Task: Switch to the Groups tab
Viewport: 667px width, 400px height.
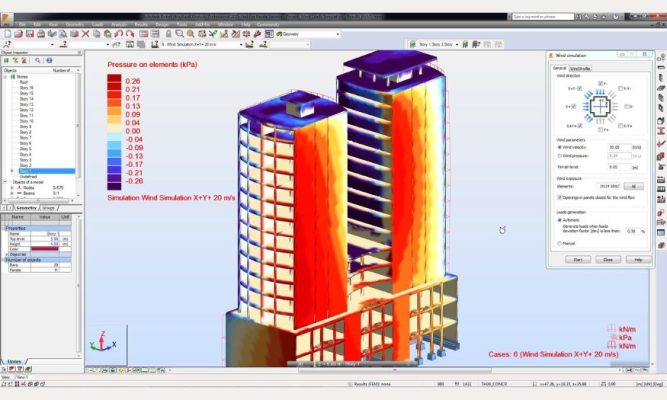Action: coord(47,207)
